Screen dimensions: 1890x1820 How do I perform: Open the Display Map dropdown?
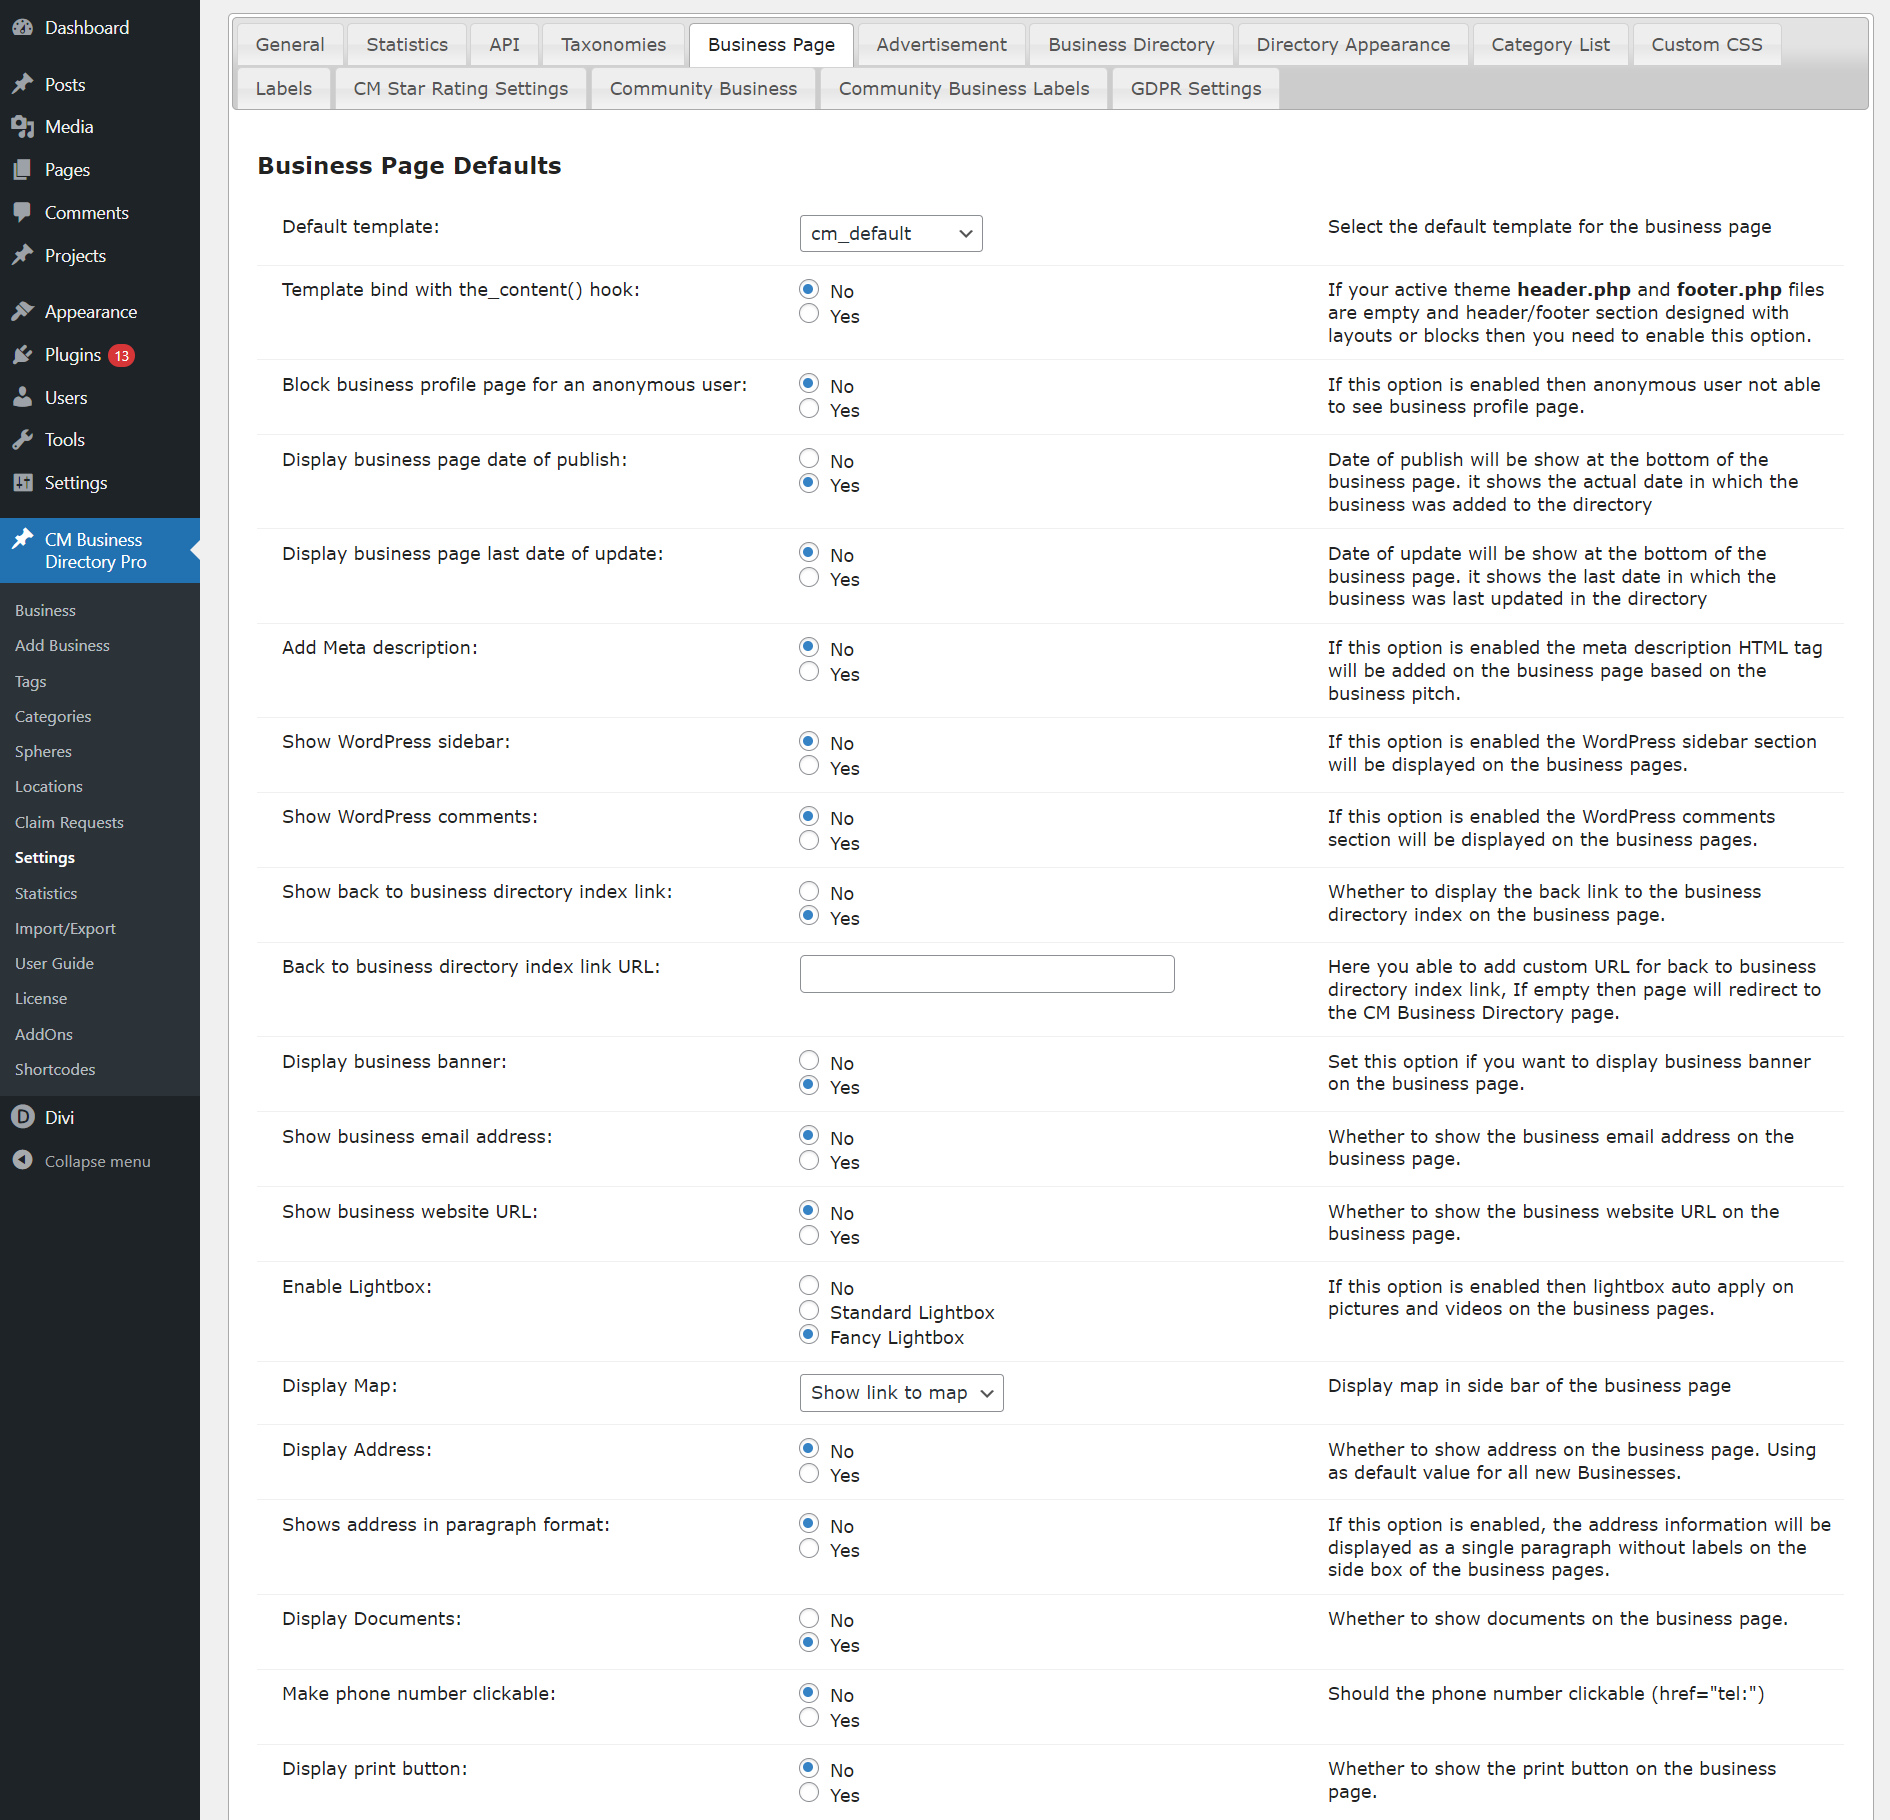tap(901, 1392)
